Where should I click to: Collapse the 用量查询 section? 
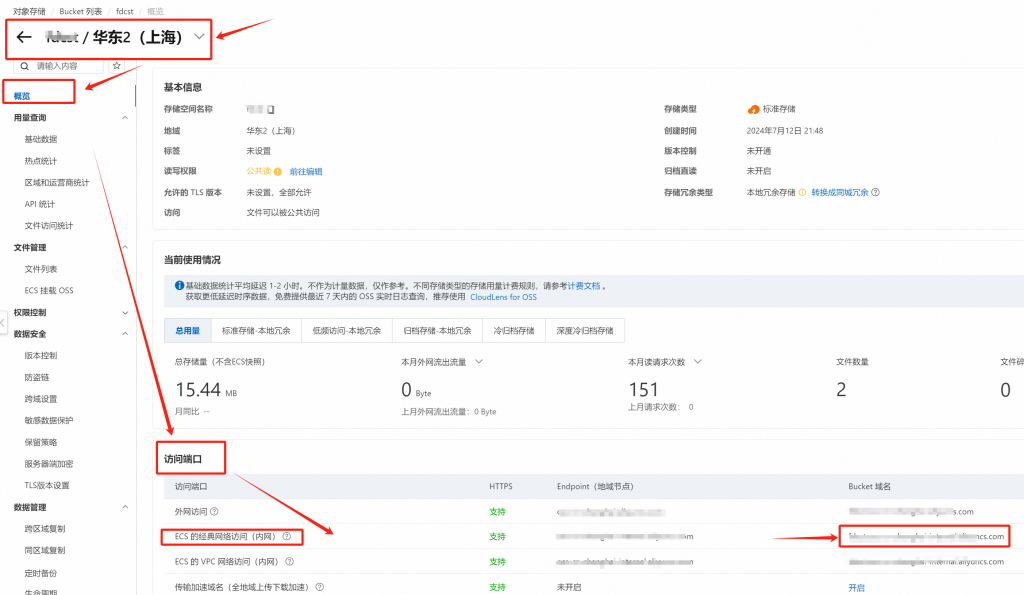(x=125, y=118)
